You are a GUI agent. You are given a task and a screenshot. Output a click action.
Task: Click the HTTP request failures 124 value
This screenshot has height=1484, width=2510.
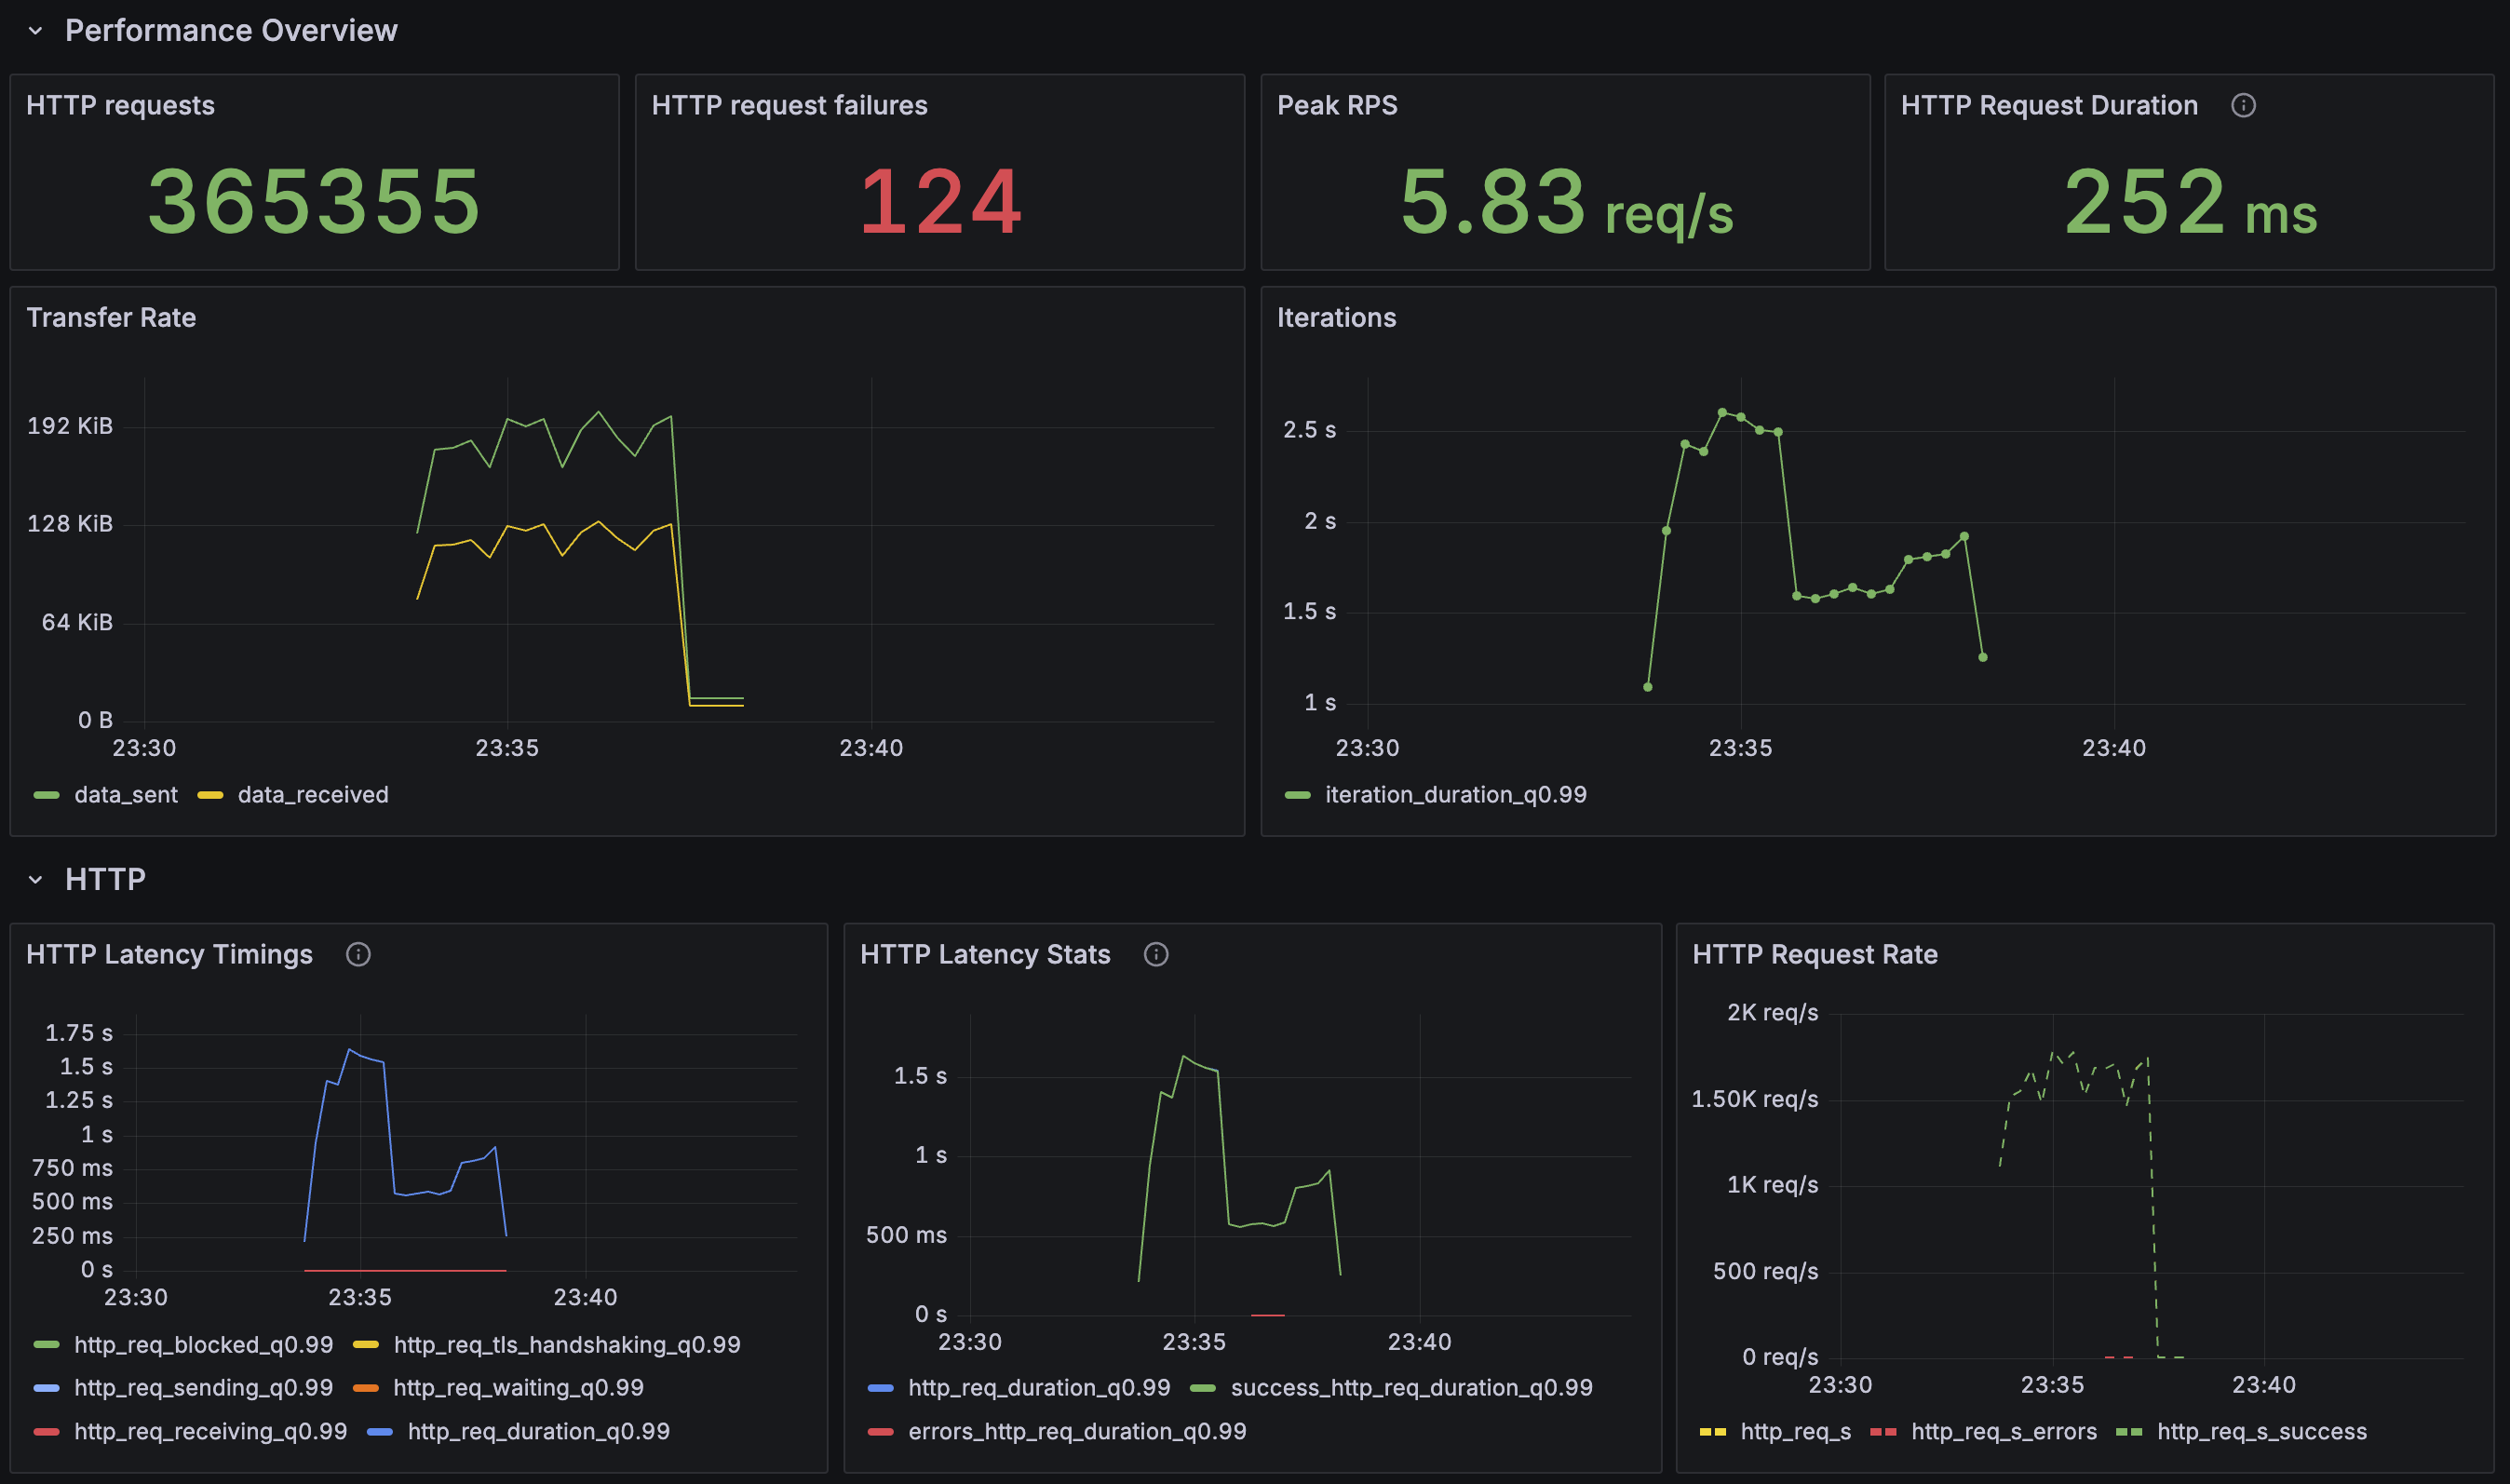point(940,202)
